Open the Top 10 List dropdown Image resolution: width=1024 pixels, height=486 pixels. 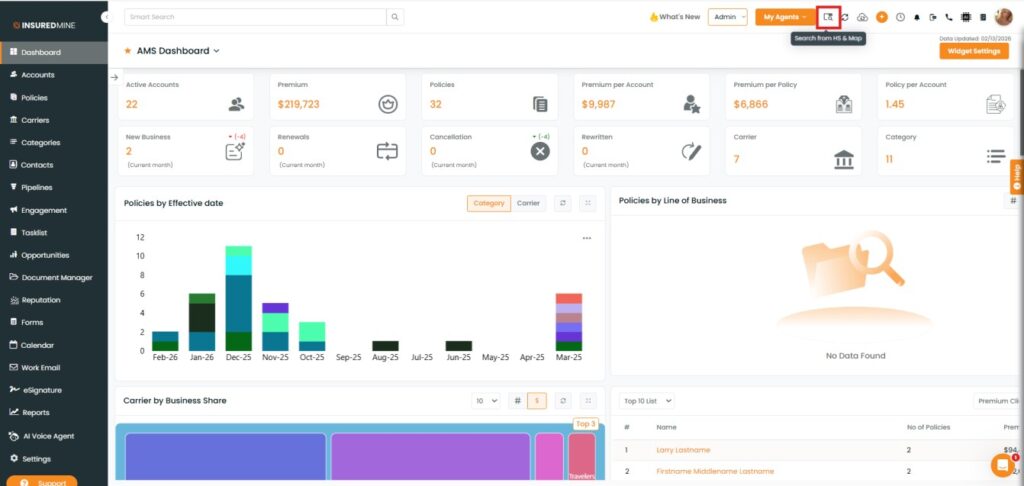(647, 401)
